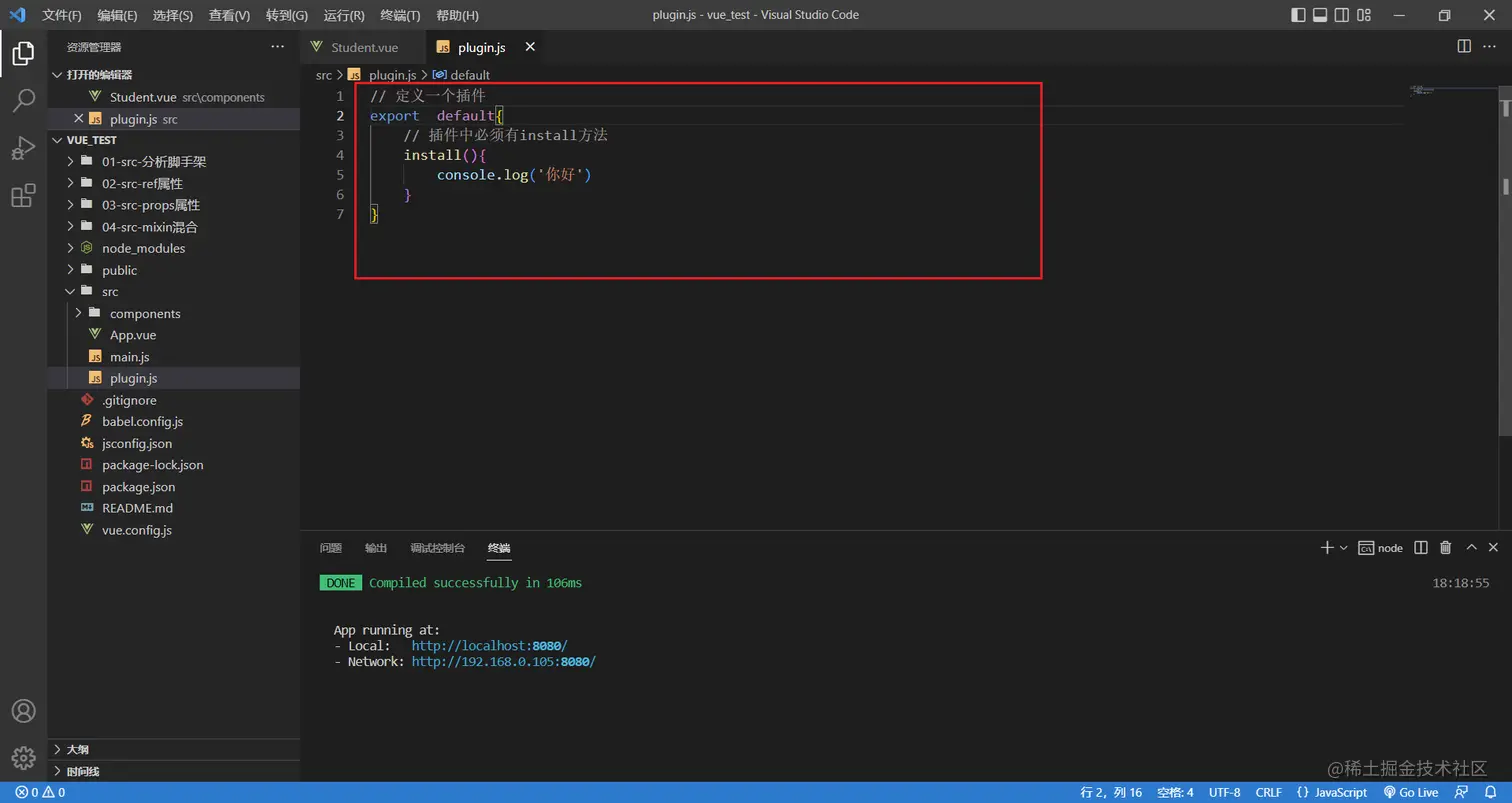Split the terminal panel

[x=1421, y=547]
